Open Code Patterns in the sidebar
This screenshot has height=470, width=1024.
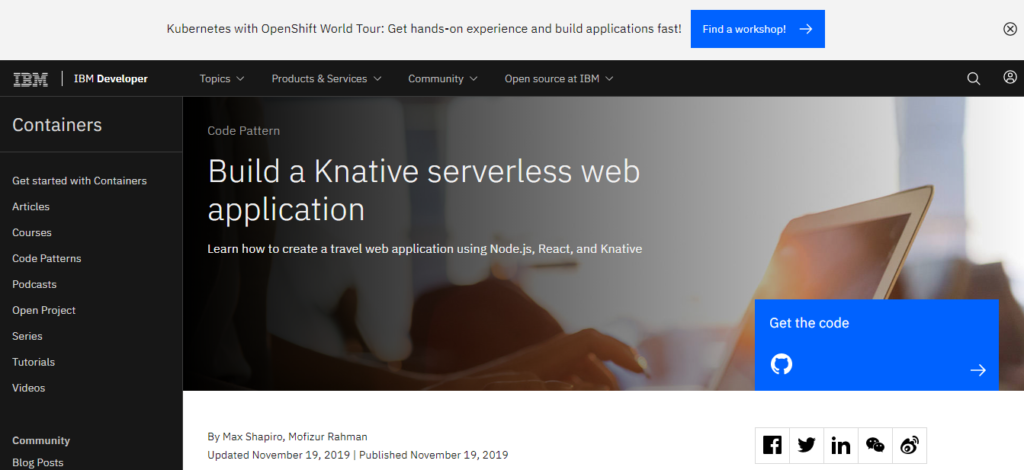46,258
